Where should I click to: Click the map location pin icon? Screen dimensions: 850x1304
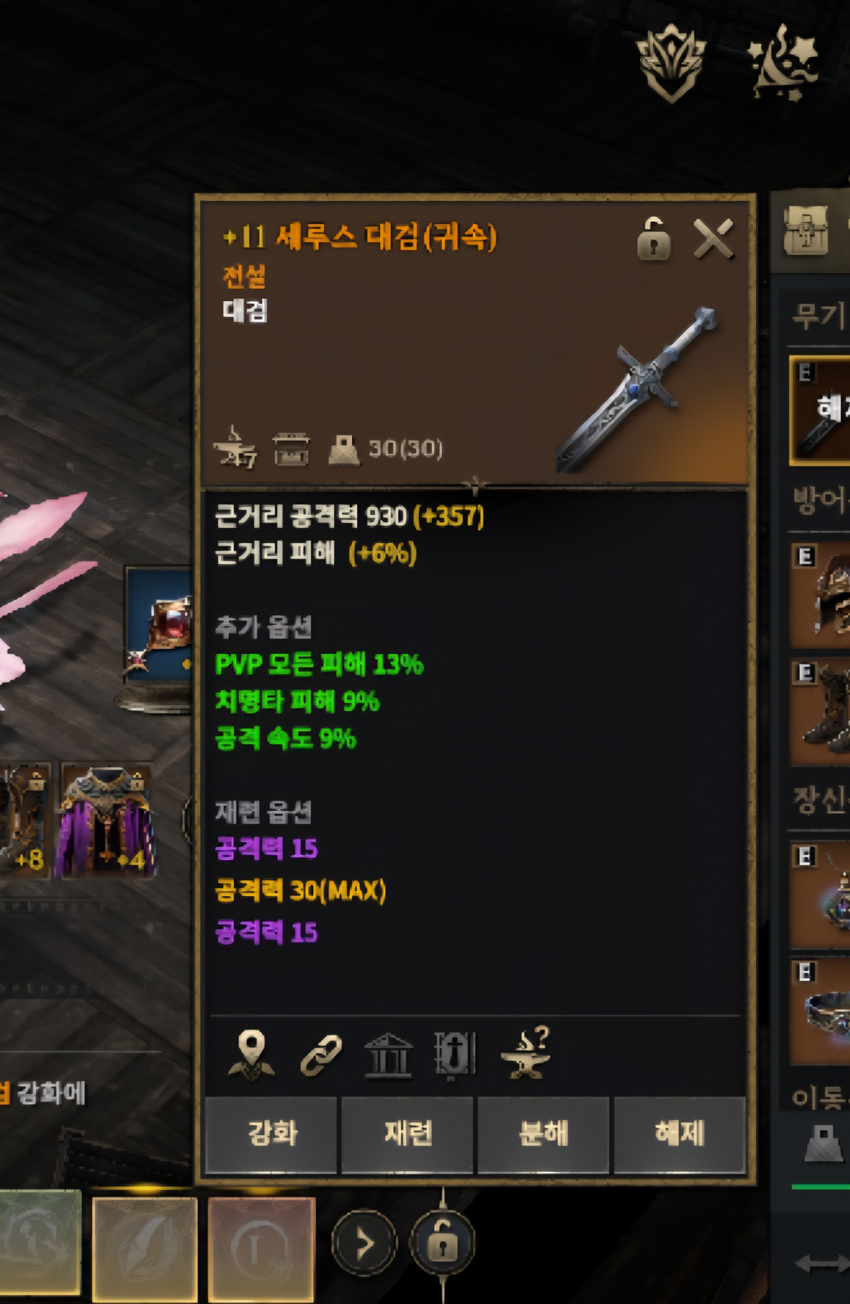pyautogui.click(x=251, y=1054)
